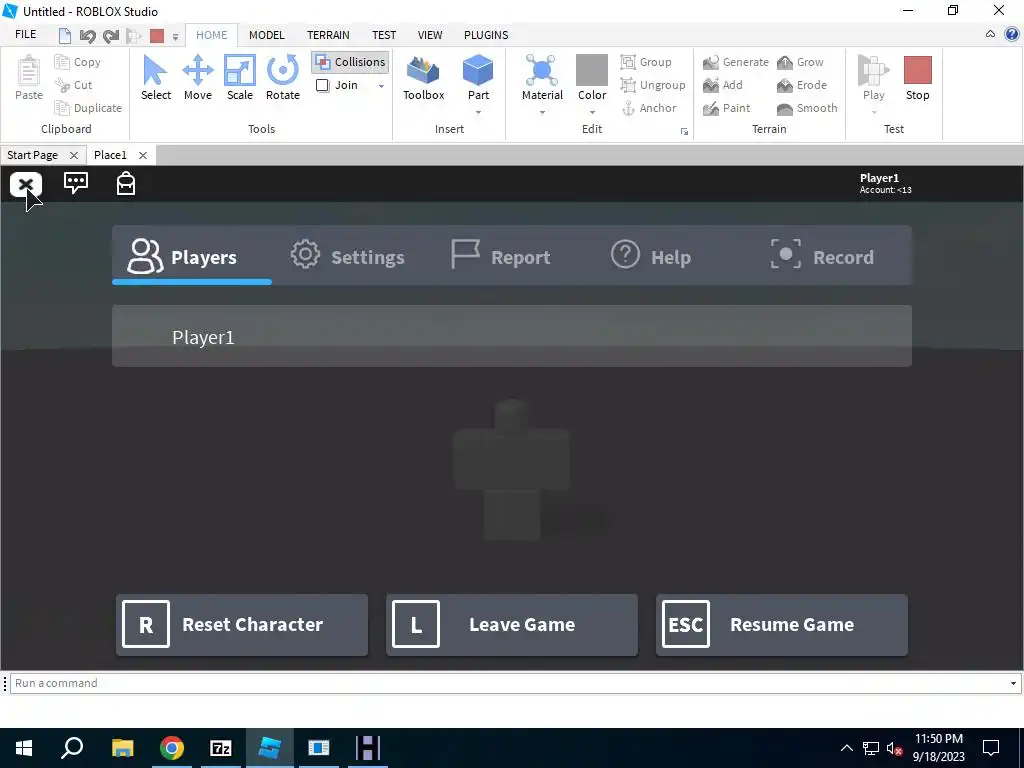Expand the command bar history dropdown
This screenshot has height=768, width=1024.
tap(1013, 683)
